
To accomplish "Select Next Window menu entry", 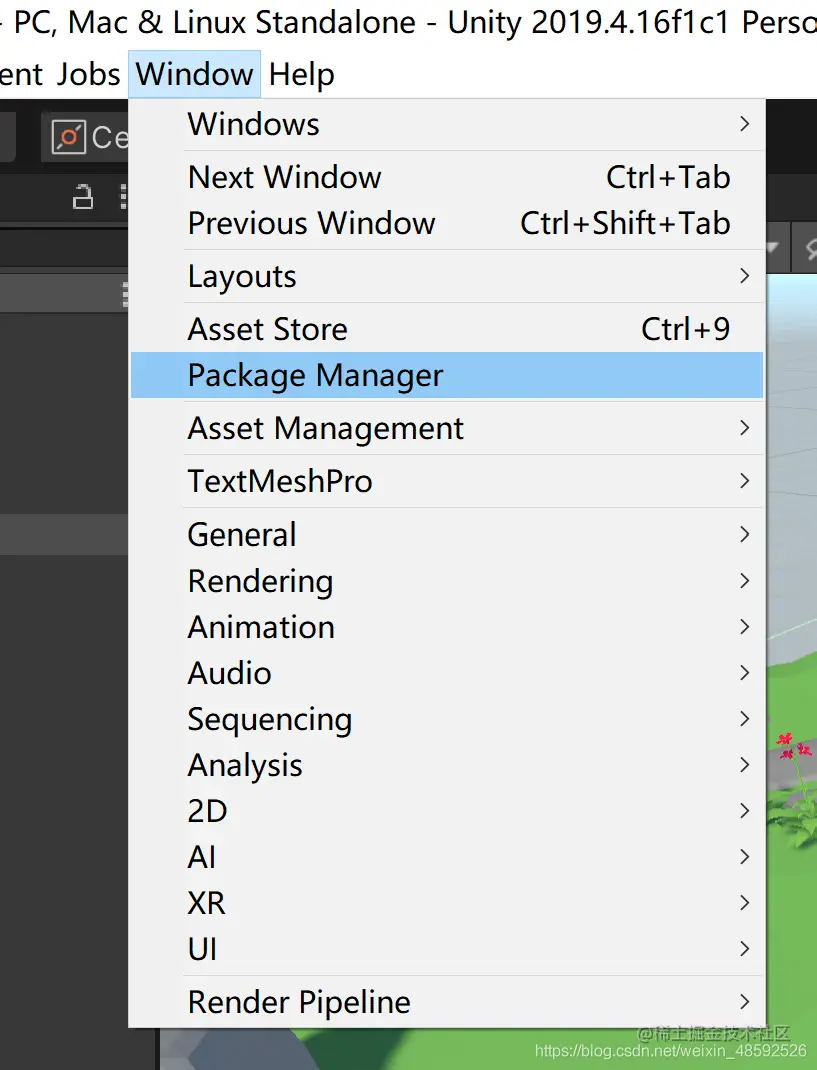I will pyautogui.click(x=447, y=177).
